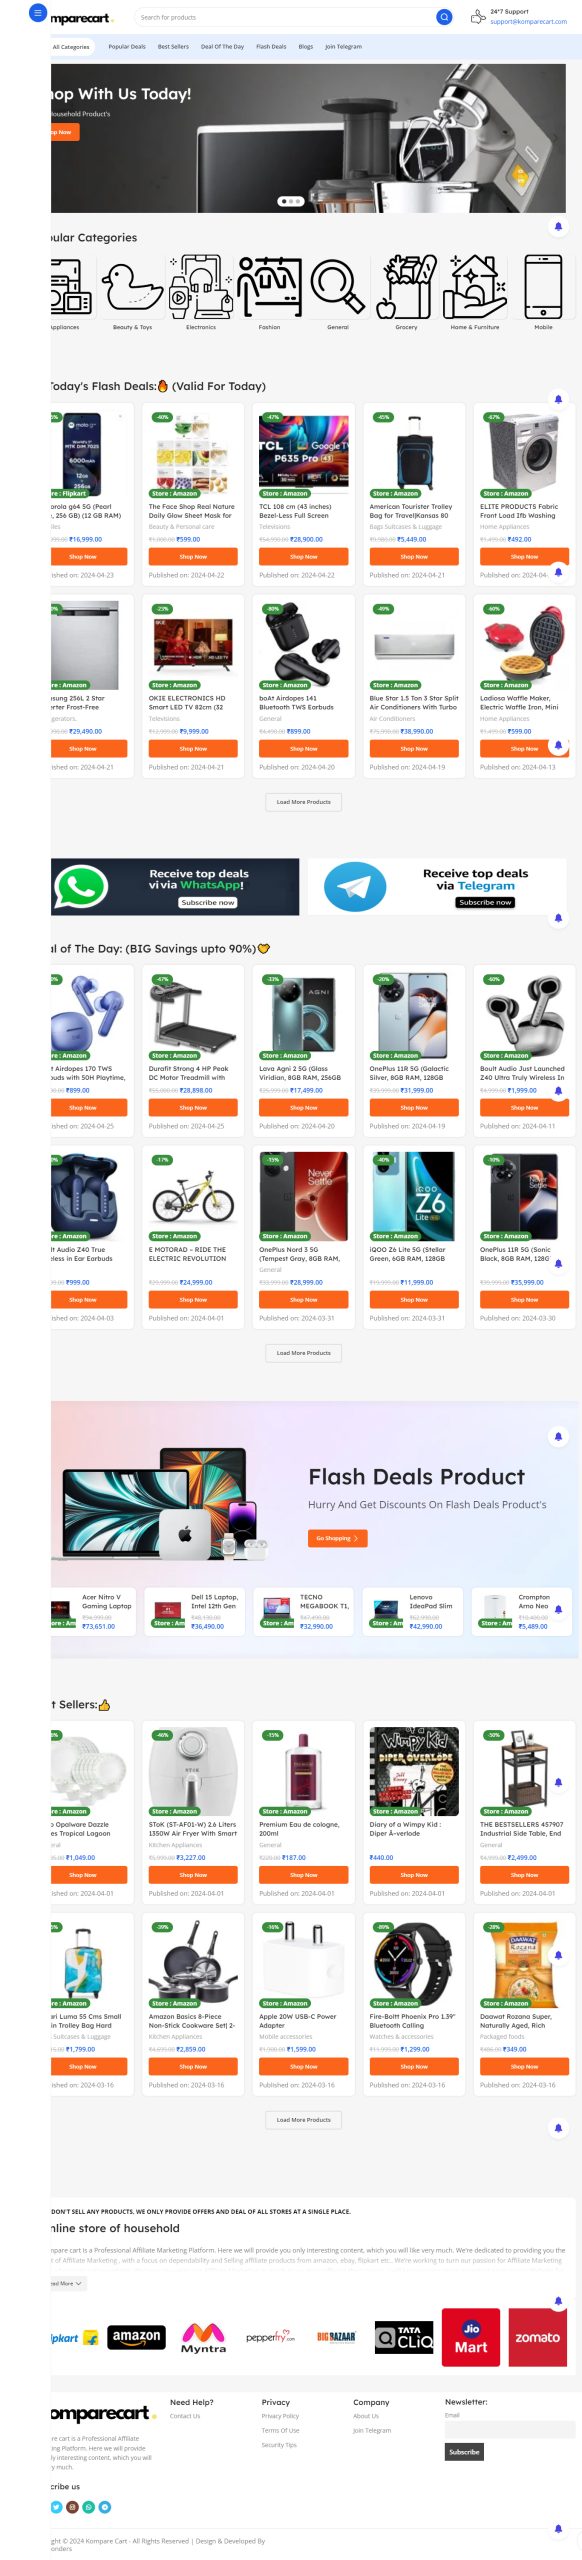This screenshot has height=2560, width=582.
Task: Select the Mobile category icon
Action: 543,286
